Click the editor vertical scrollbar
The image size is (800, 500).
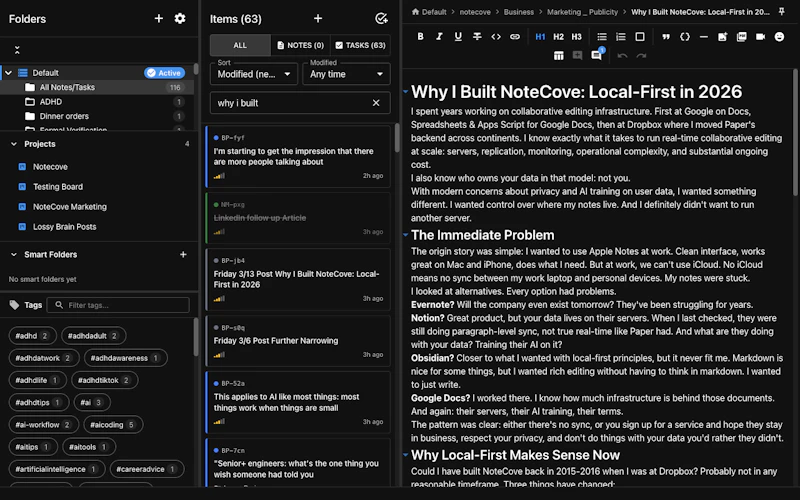795,133
